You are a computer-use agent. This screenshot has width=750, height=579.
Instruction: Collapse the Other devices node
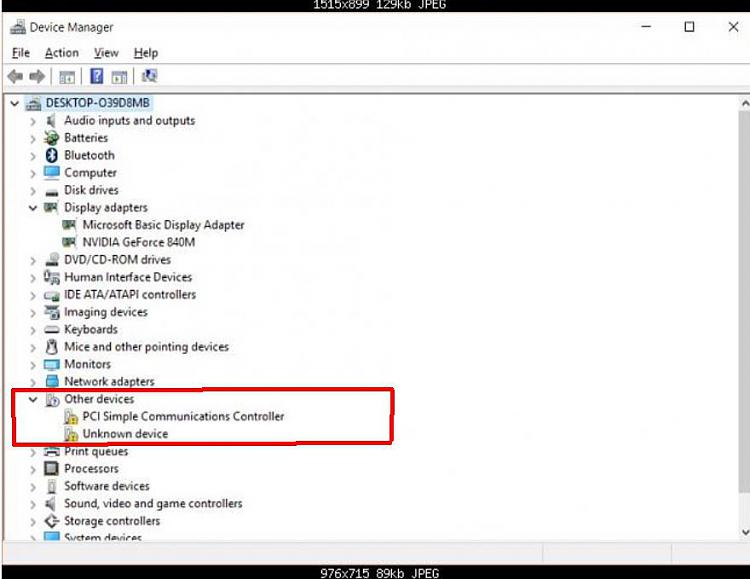pyautogui.click(x=33, y=399)
